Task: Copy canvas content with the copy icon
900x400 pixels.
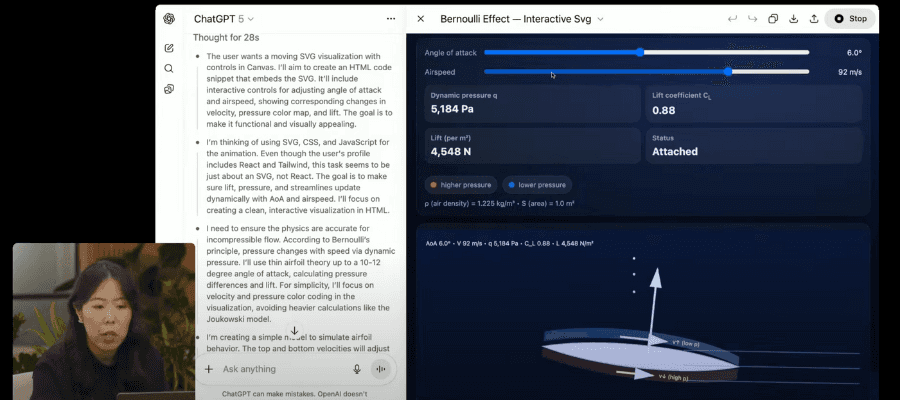Action: (773, 19)
